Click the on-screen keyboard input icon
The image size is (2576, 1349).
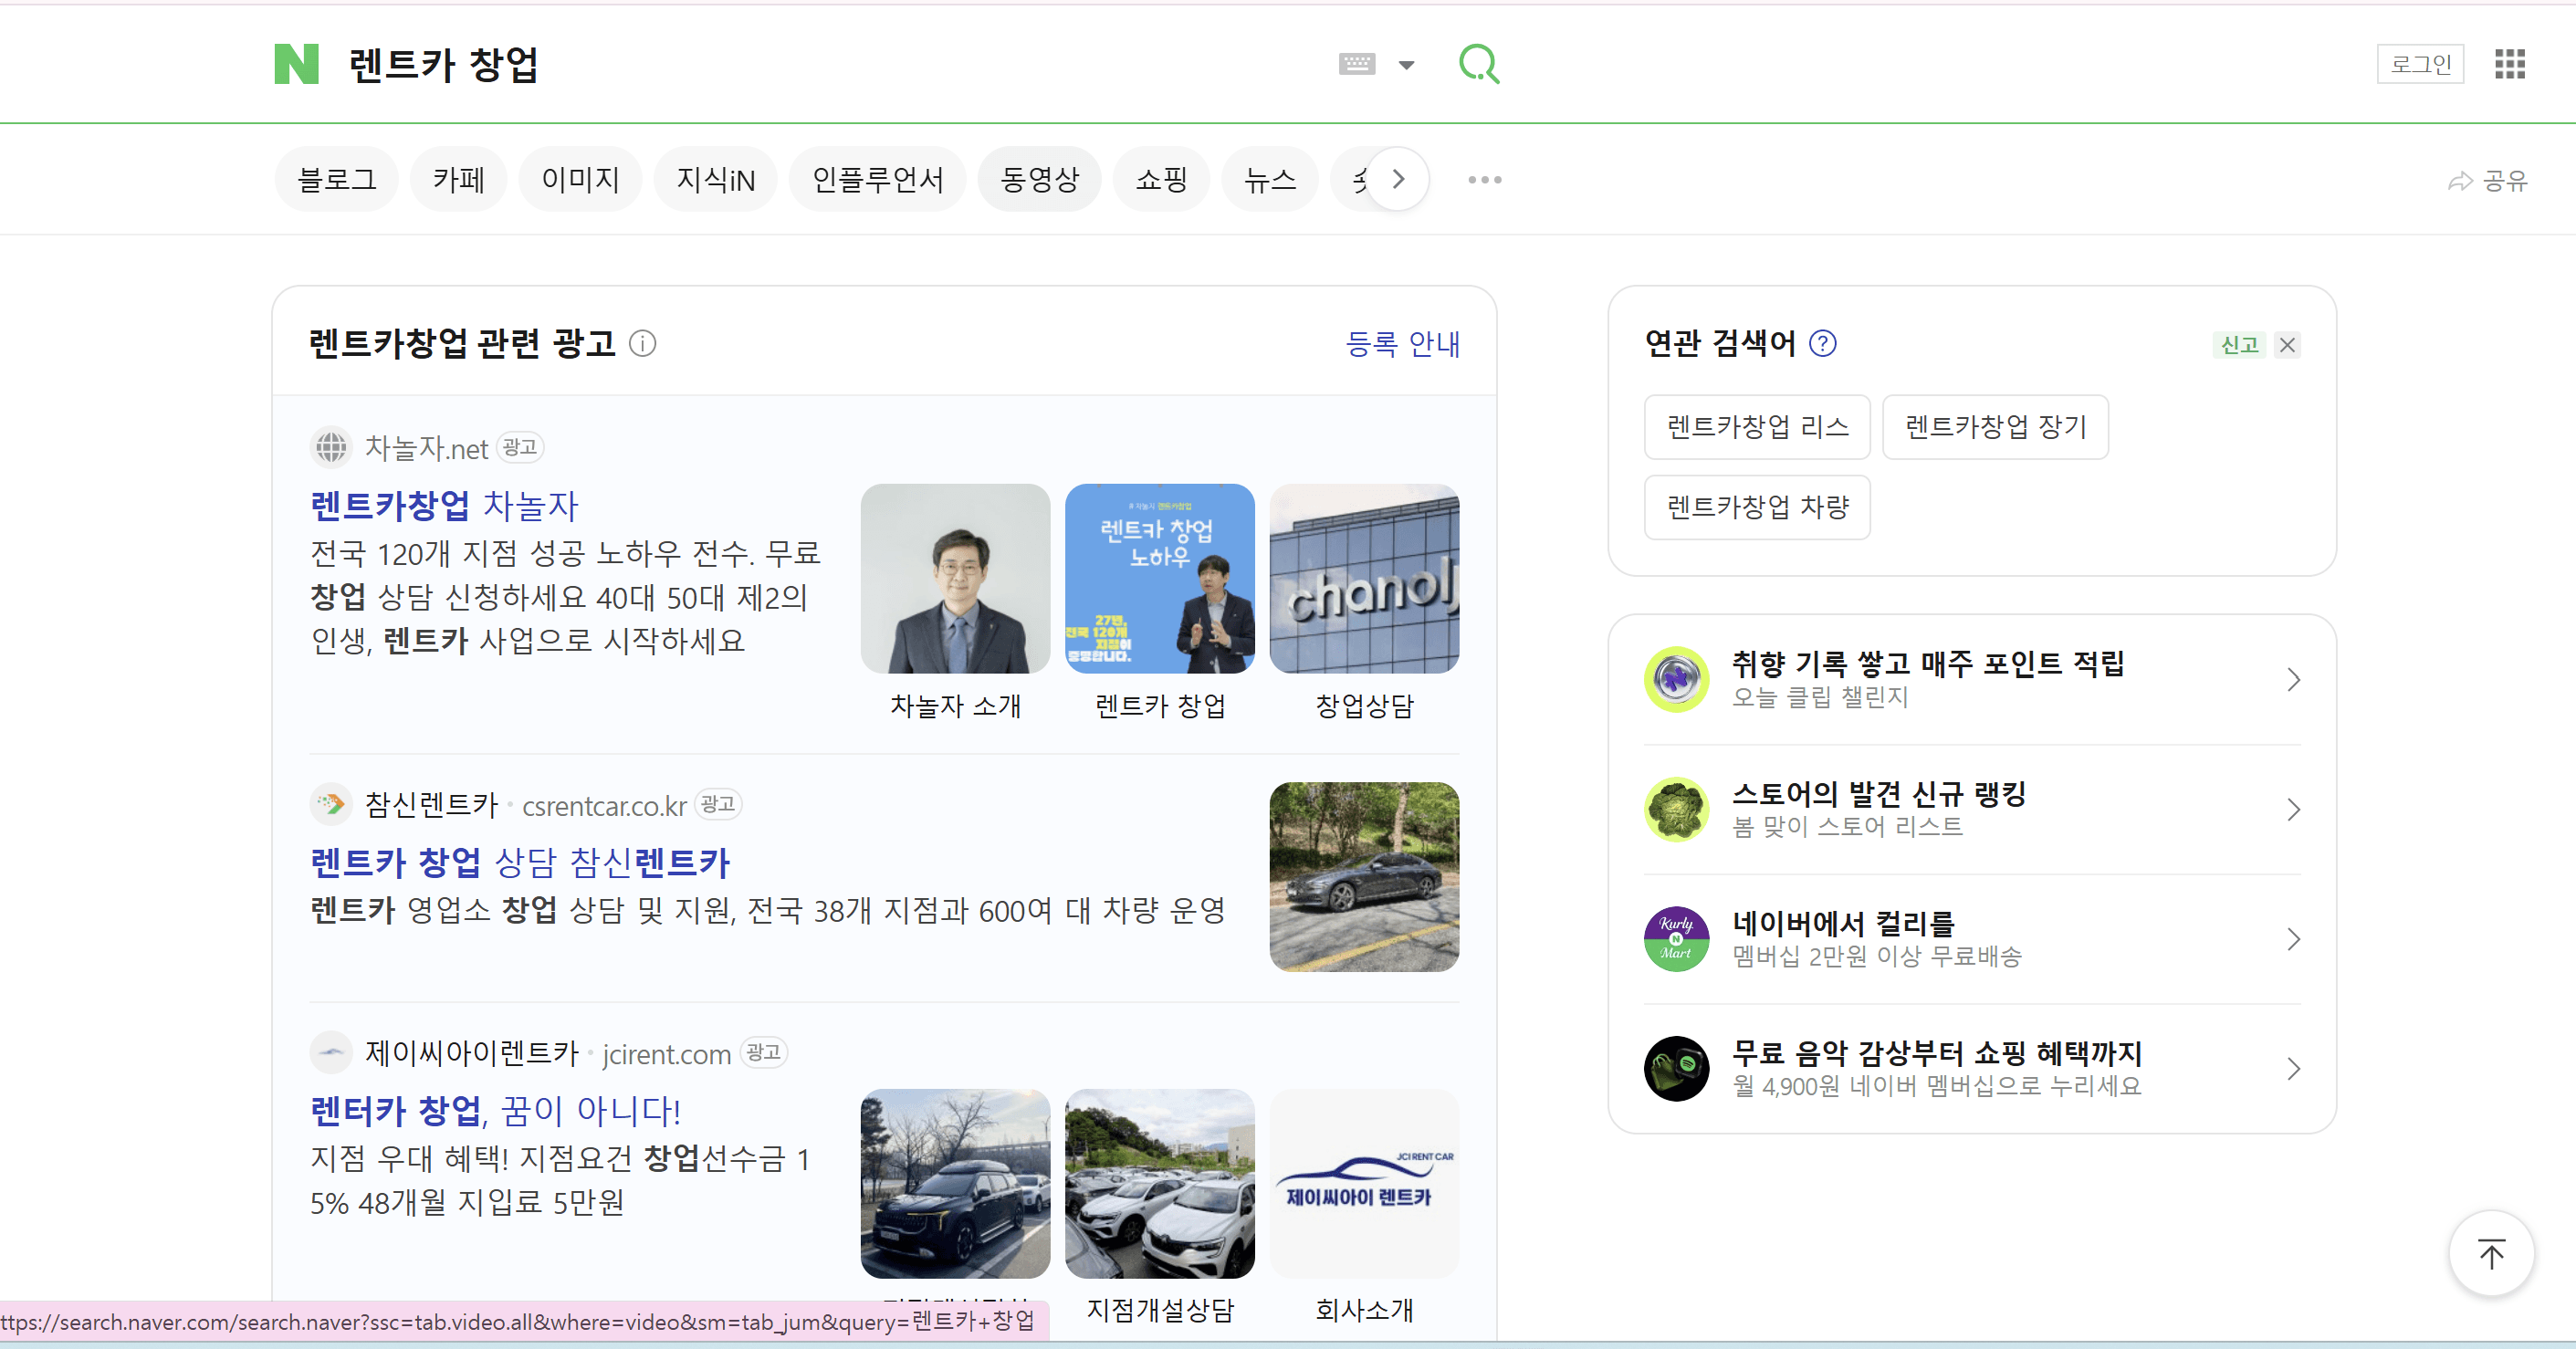coord(1356,63)
